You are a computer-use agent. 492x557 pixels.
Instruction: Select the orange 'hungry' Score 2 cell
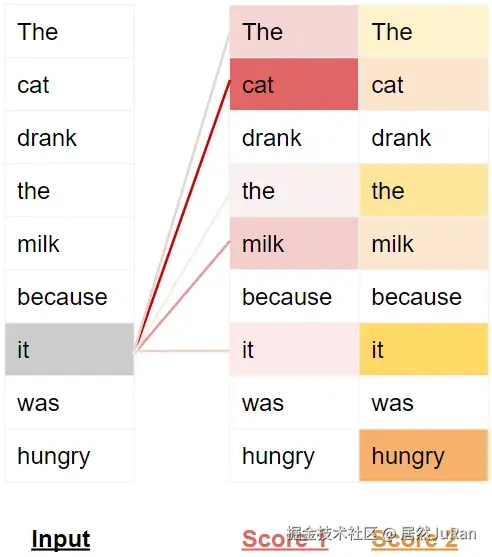click(423, 455)
